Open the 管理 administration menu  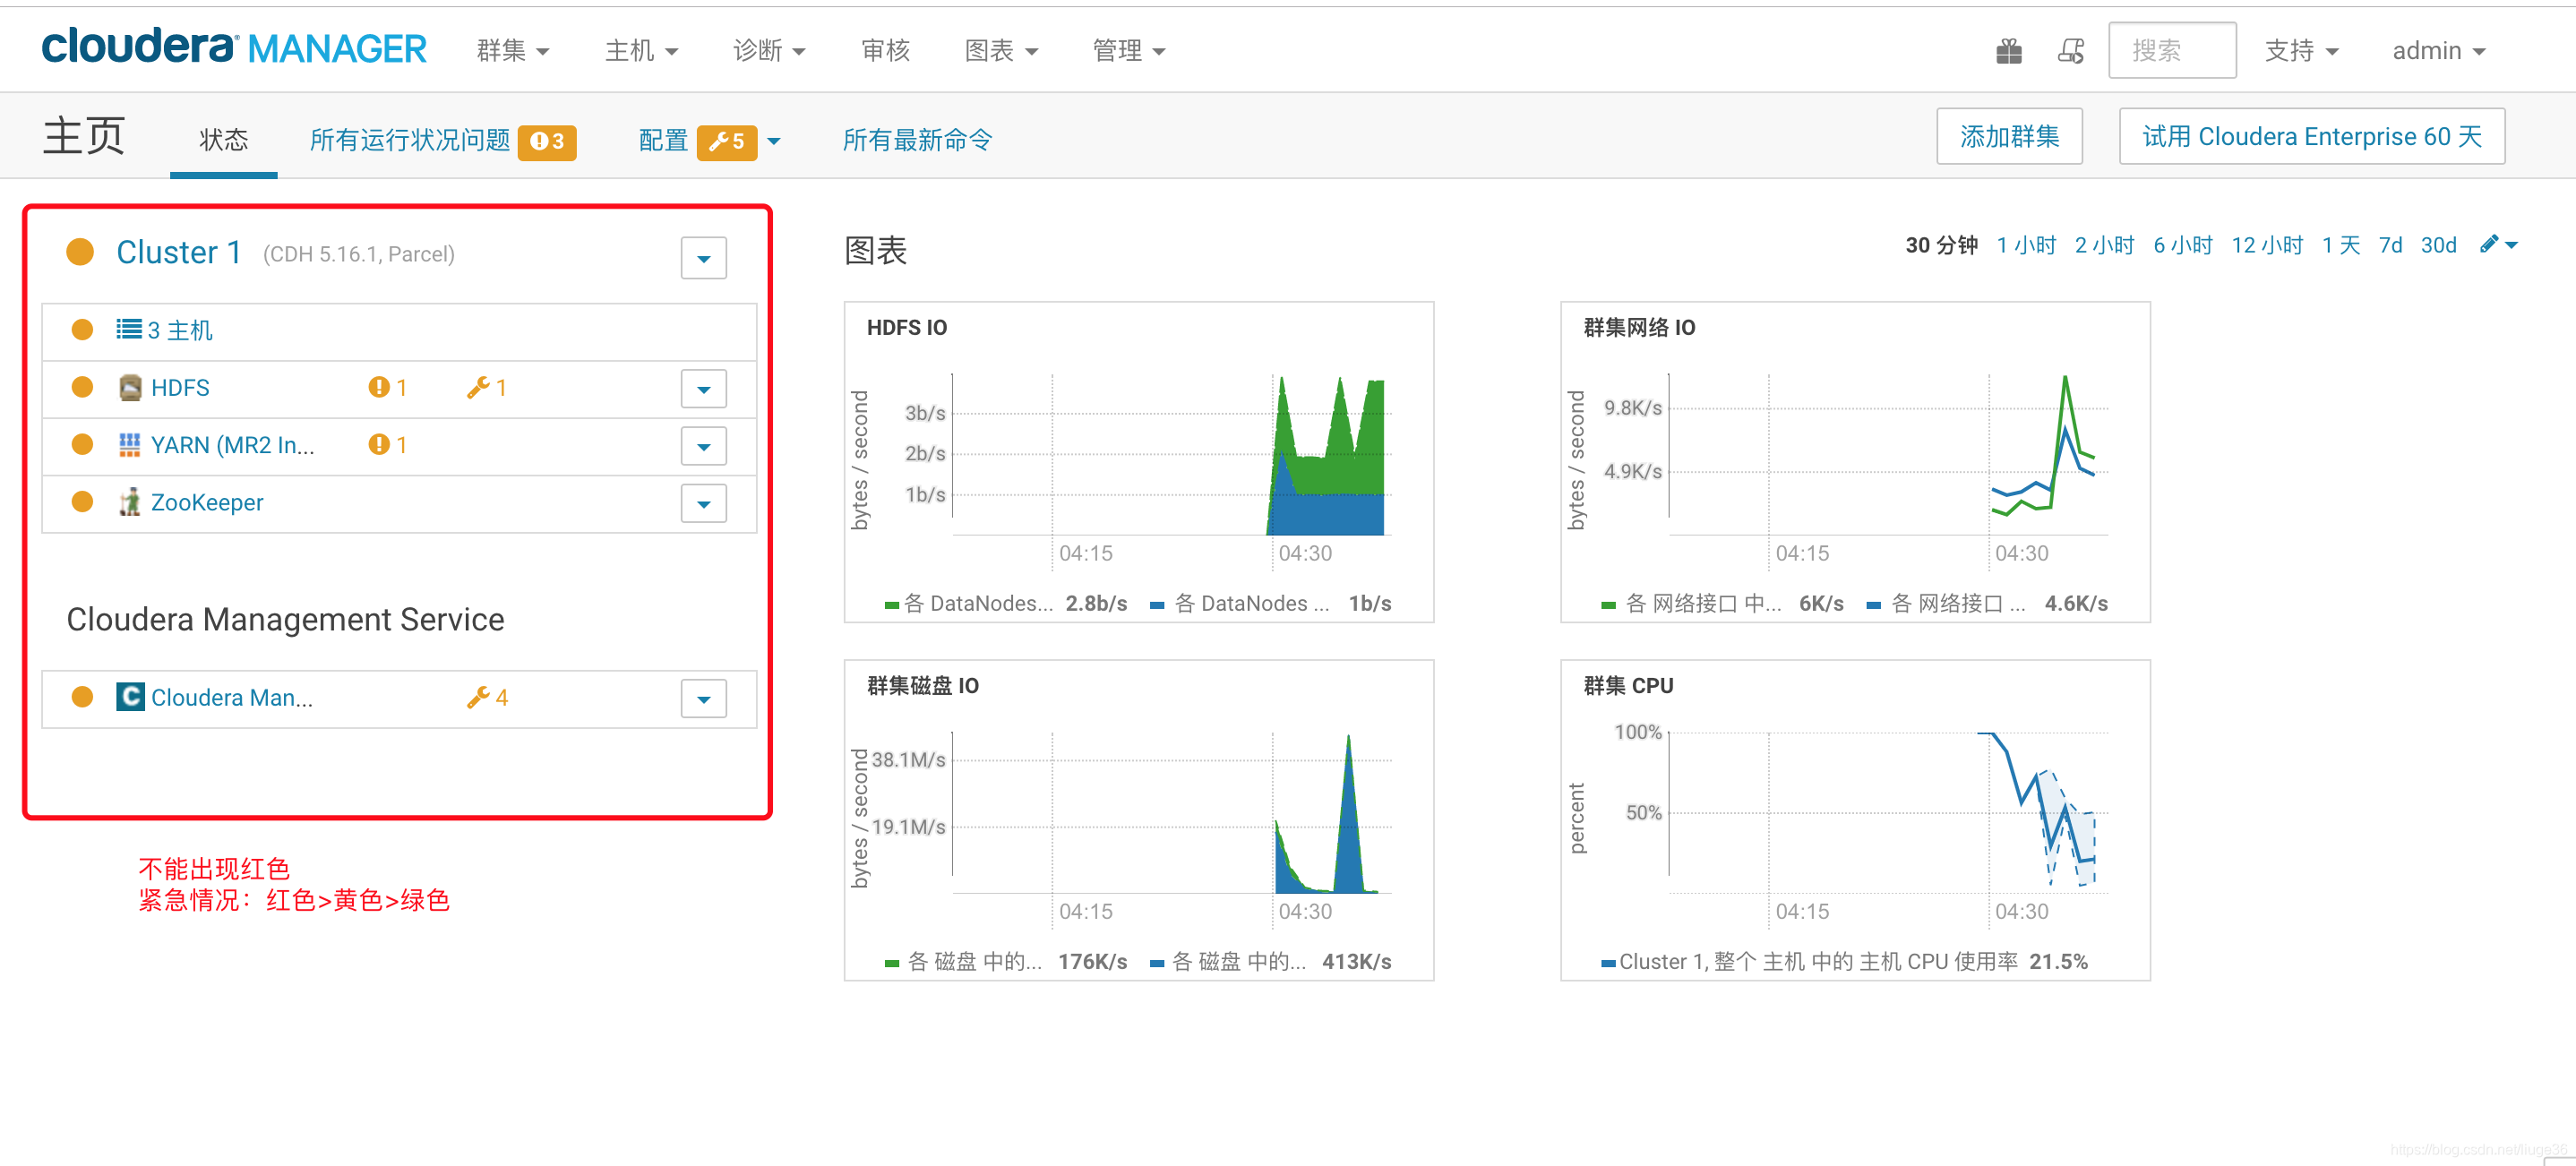tap(1129, 50)
